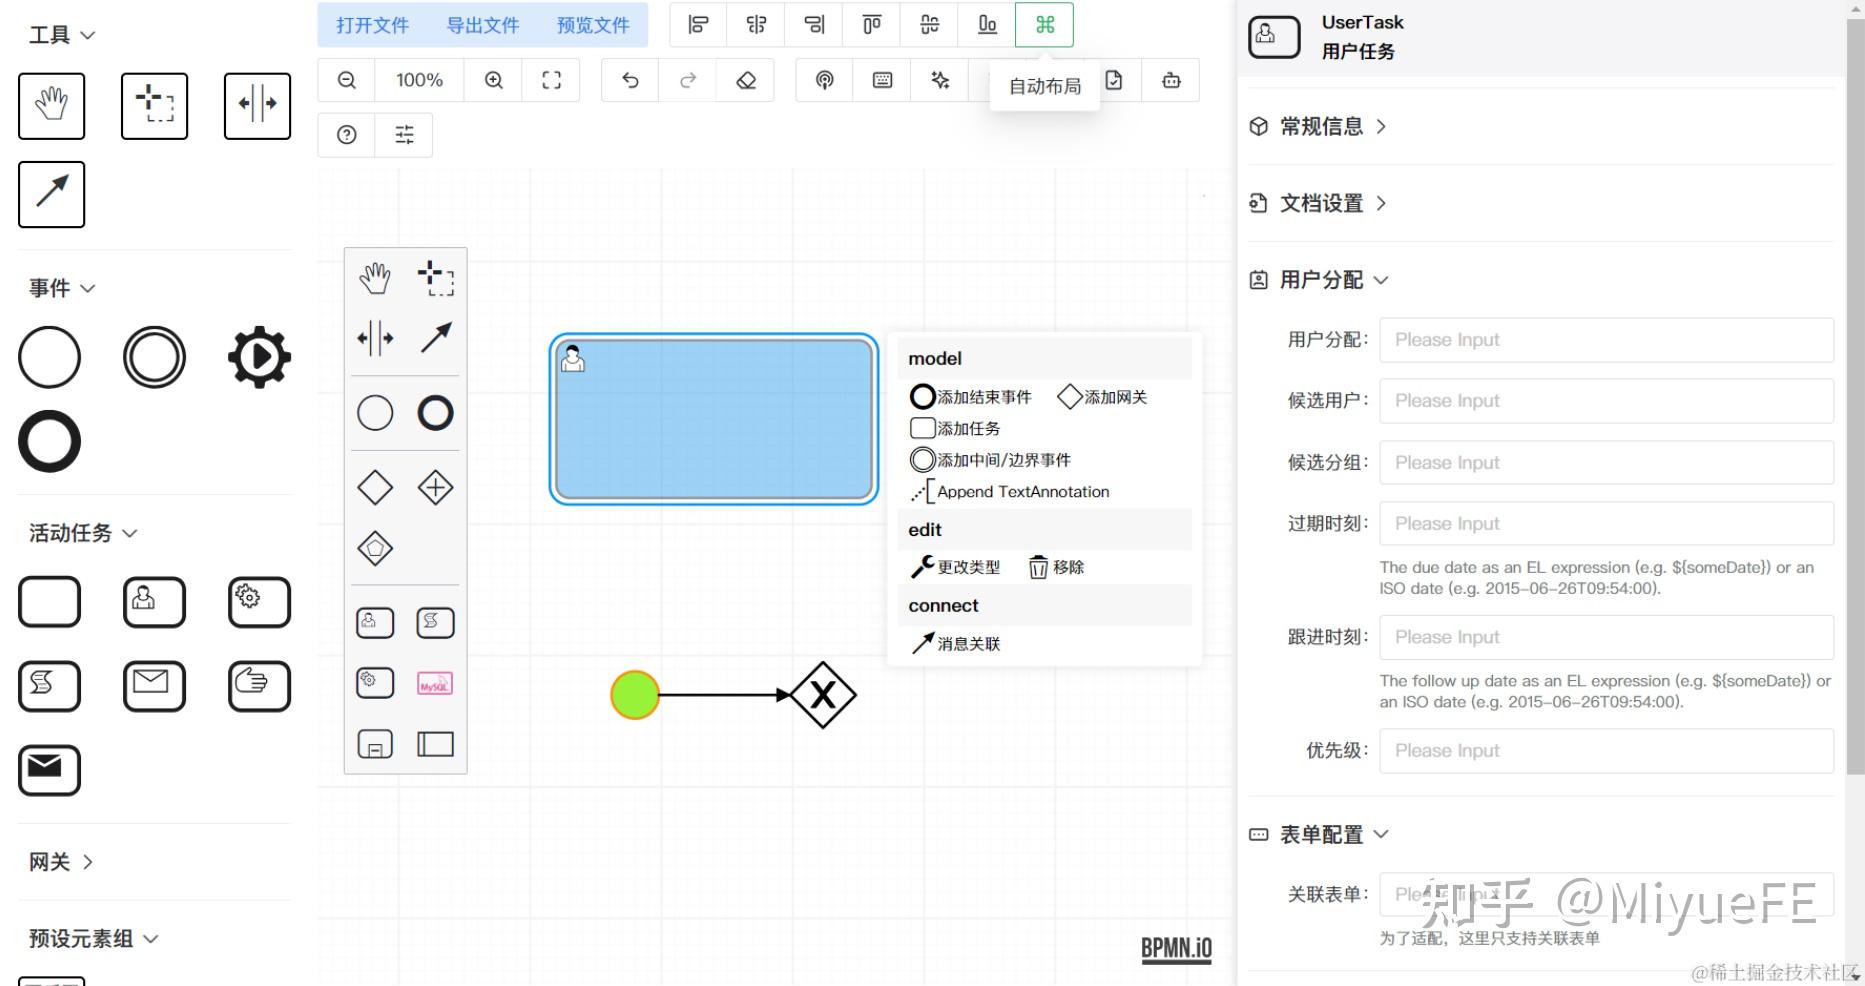Open the 网关 category in the left sidebar
The width and height of the screenshot is (1865, 986).
tap(58, 861)
